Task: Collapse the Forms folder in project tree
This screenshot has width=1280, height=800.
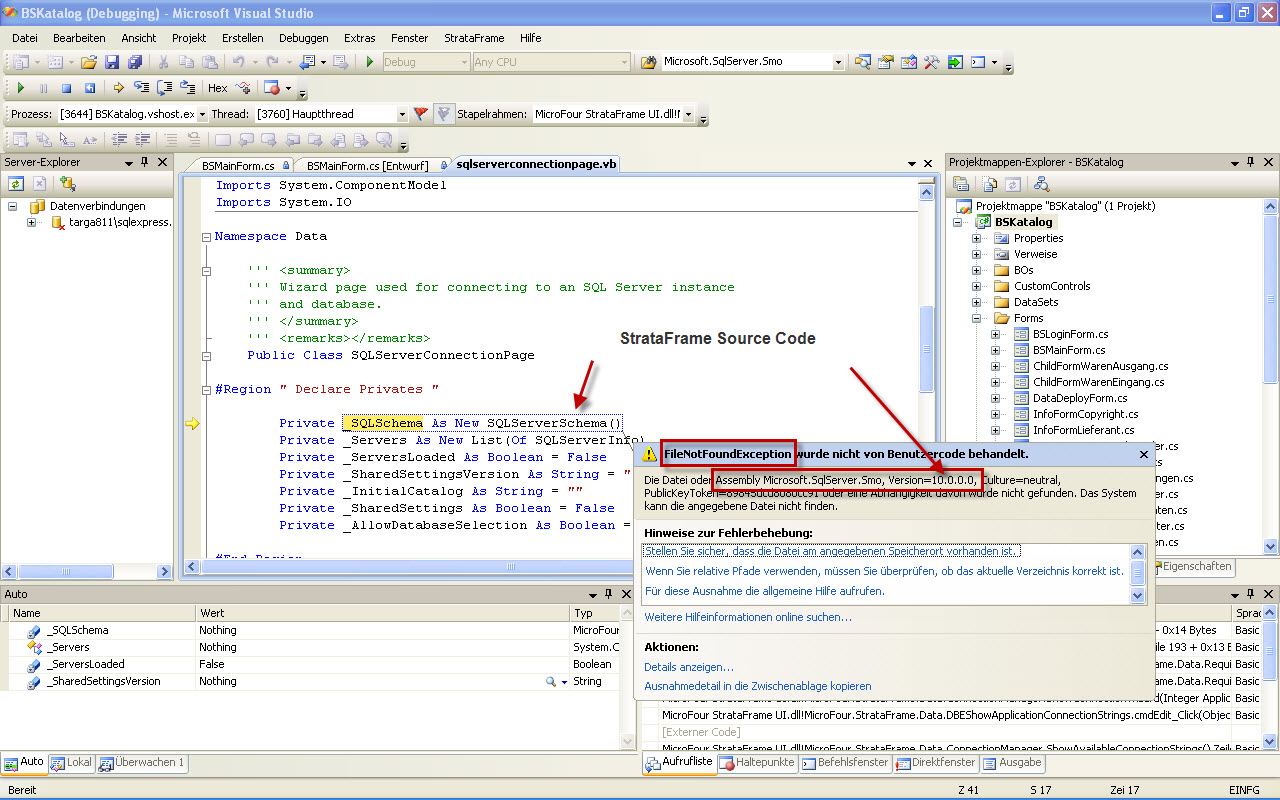Action: click(x=977, y=318)
